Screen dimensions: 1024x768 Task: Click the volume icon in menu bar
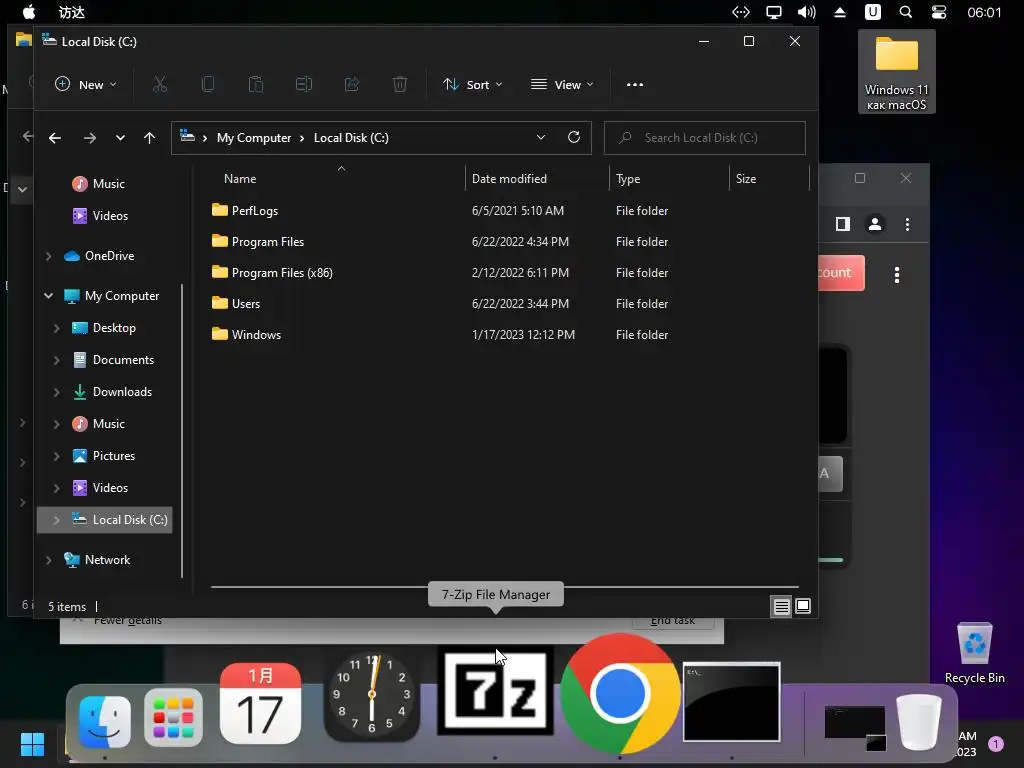pos(807,12)
